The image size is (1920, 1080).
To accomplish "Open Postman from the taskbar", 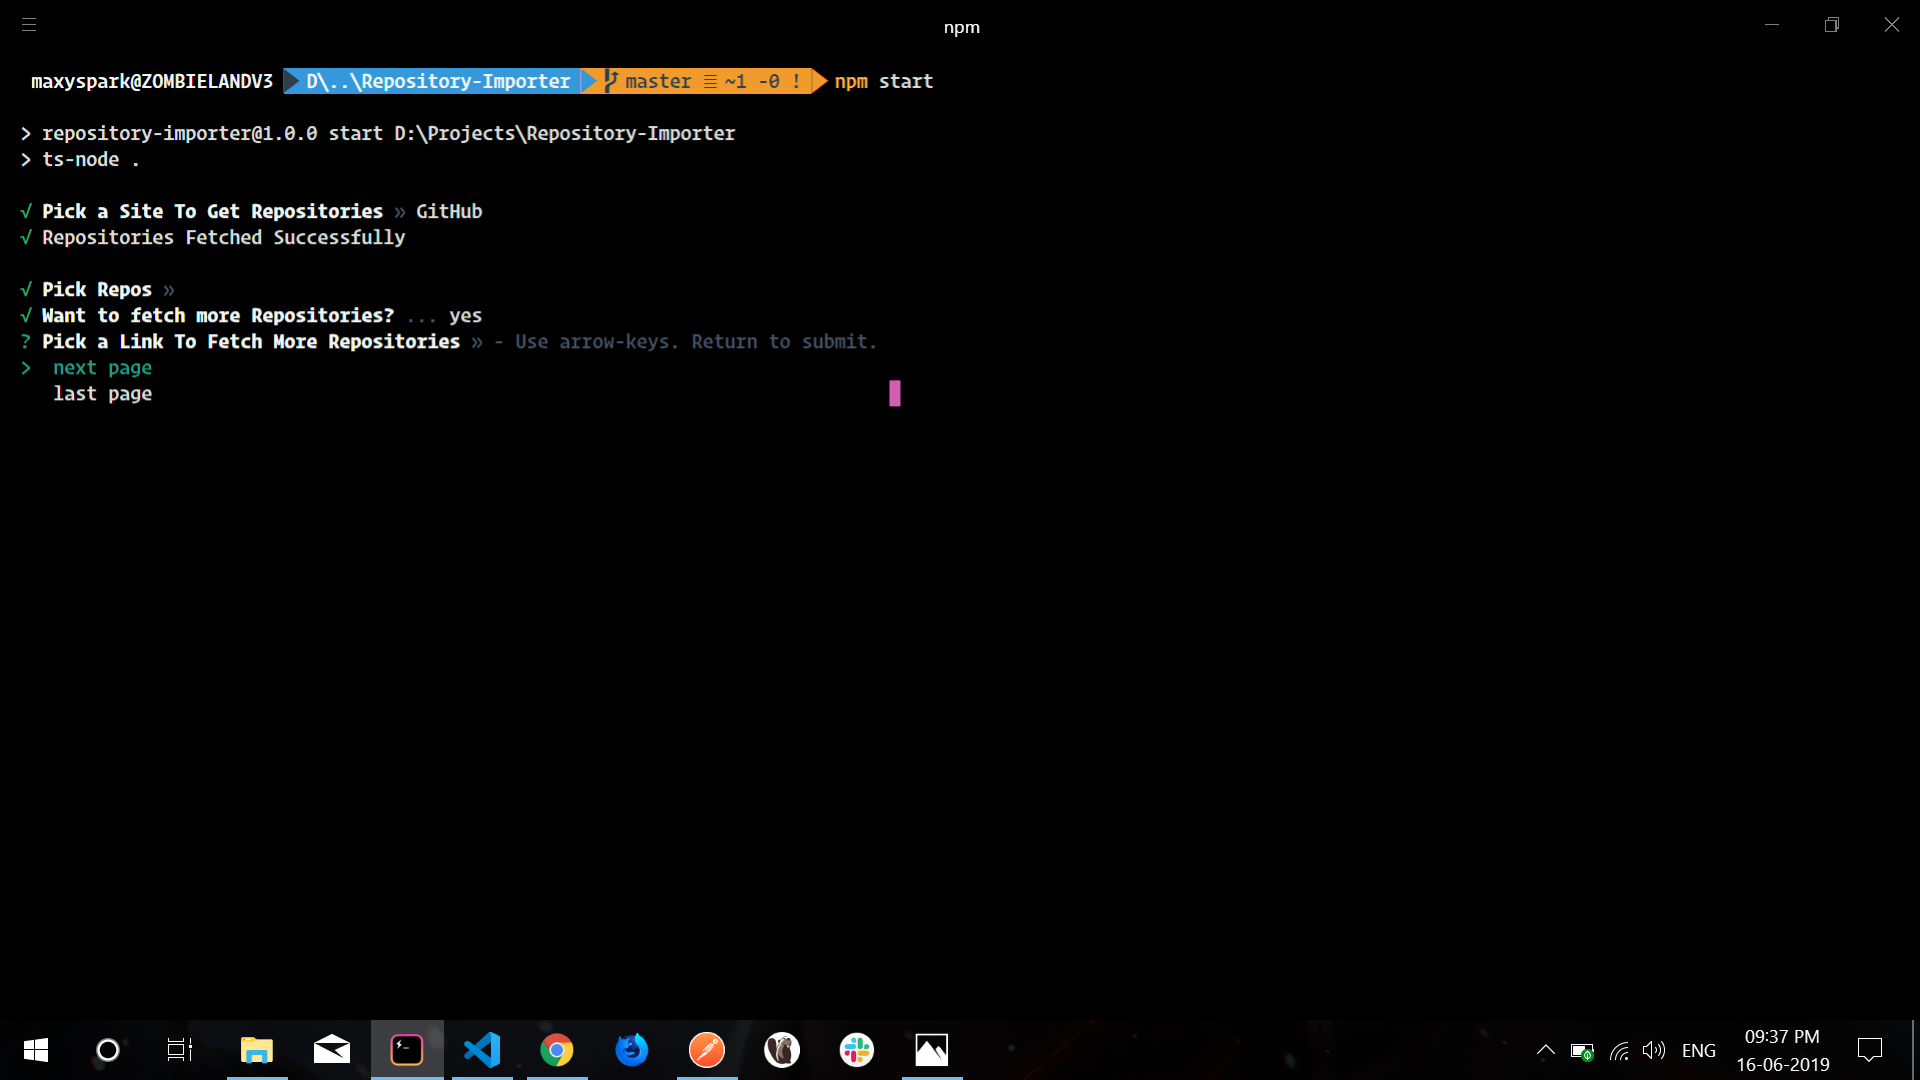I will (x=707, y=1050).
